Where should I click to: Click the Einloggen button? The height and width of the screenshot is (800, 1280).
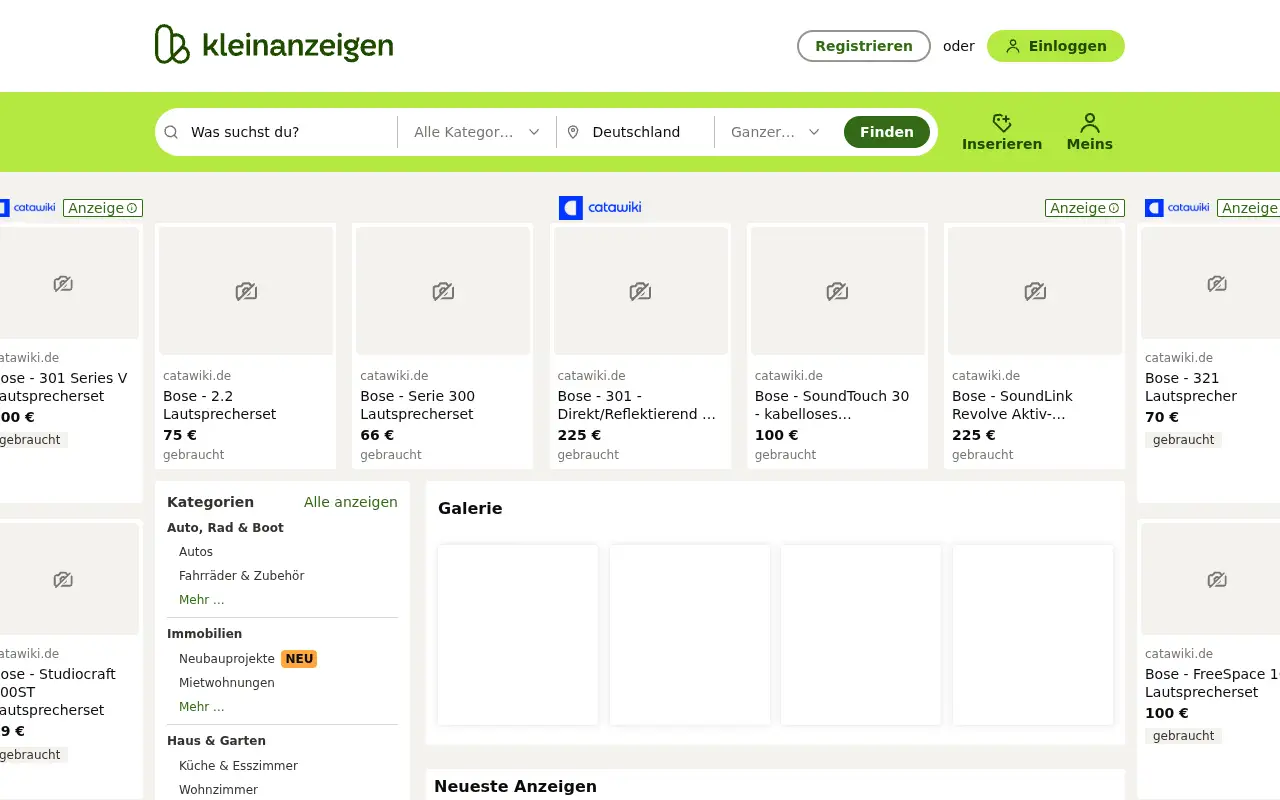(x=1056, y=46)
